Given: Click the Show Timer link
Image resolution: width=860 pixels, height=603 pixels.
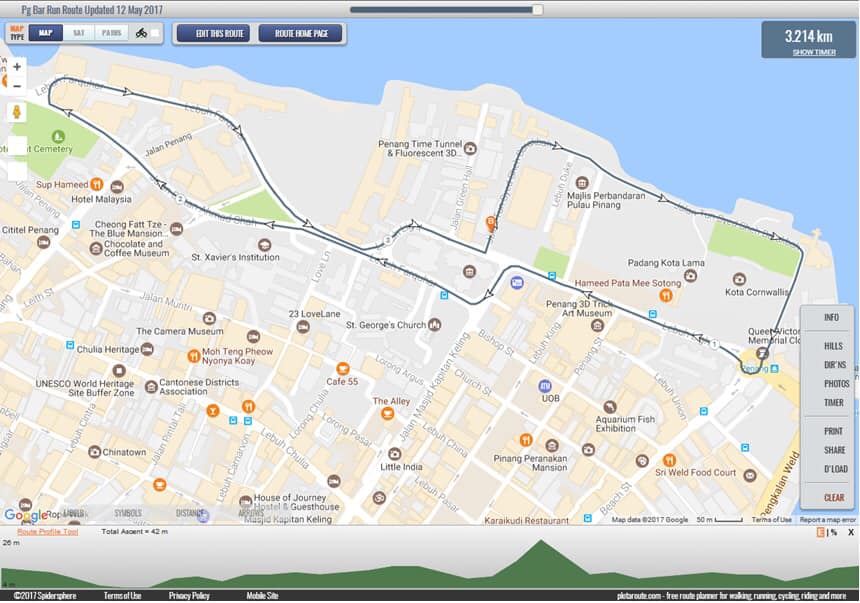Looking at the screenshot, I should tap(814, 52).
